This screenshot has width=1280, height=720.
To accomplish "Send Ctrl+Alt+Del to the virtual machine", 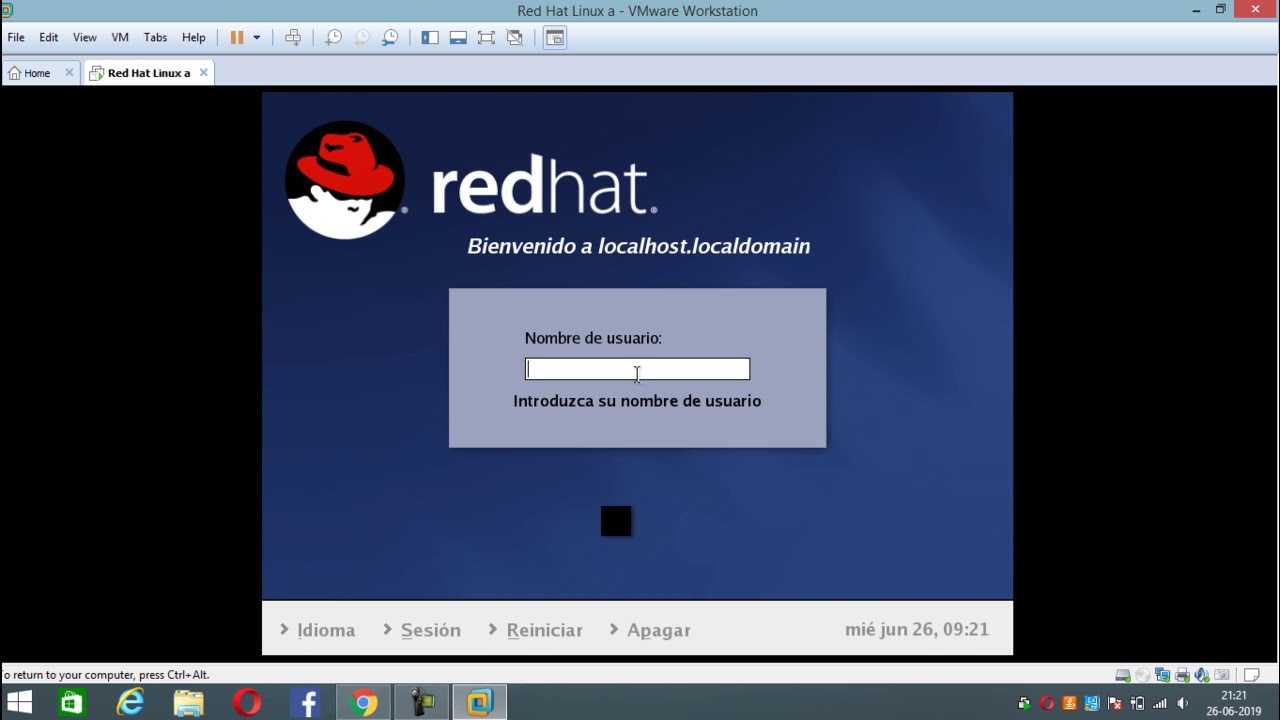I will 293,37.
